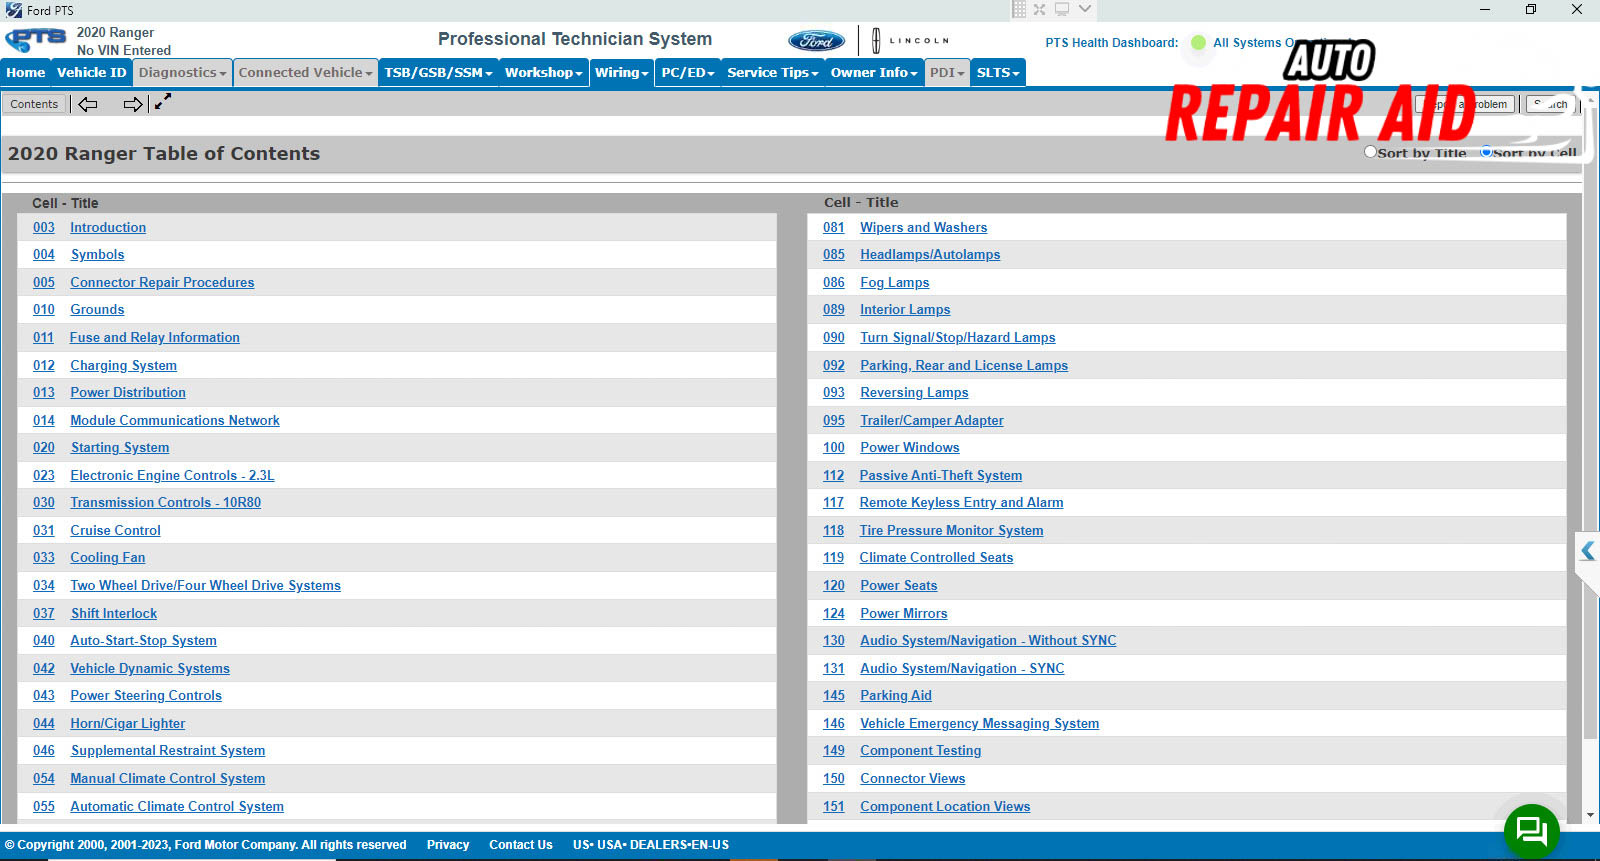
Task: Open PTS Health Dashboard link
Action: pos(1112,43)
